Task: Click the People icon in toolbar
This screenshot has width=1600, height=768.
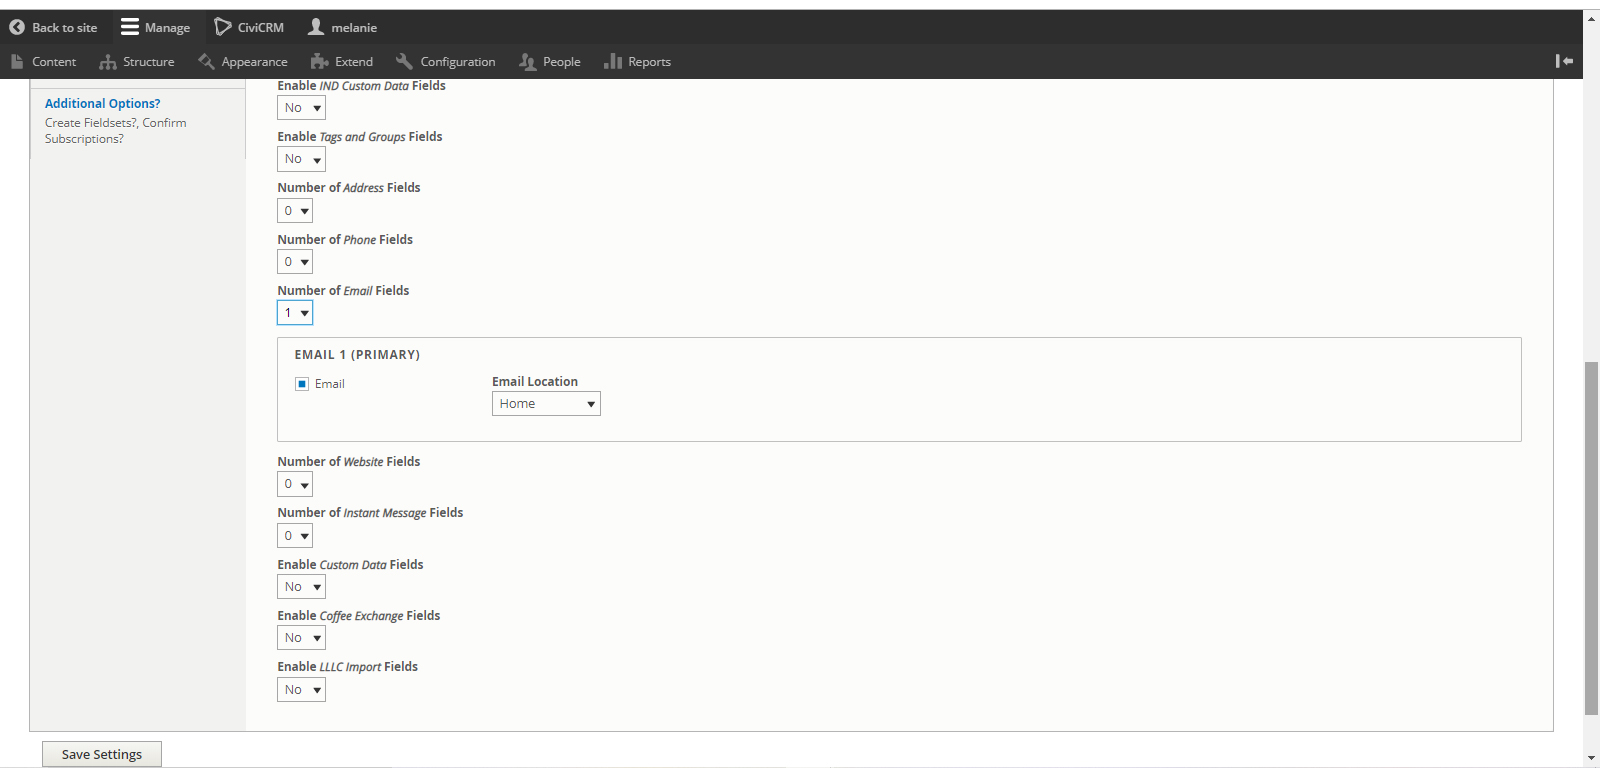Action: click(527, 62)
